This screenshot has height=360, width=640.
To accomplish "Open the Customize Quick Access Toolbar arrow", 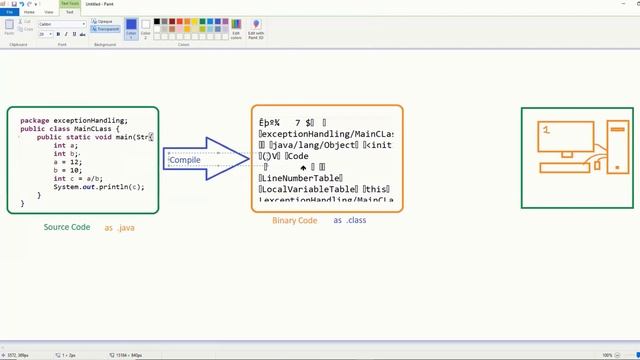I will [x=36, y=4].
